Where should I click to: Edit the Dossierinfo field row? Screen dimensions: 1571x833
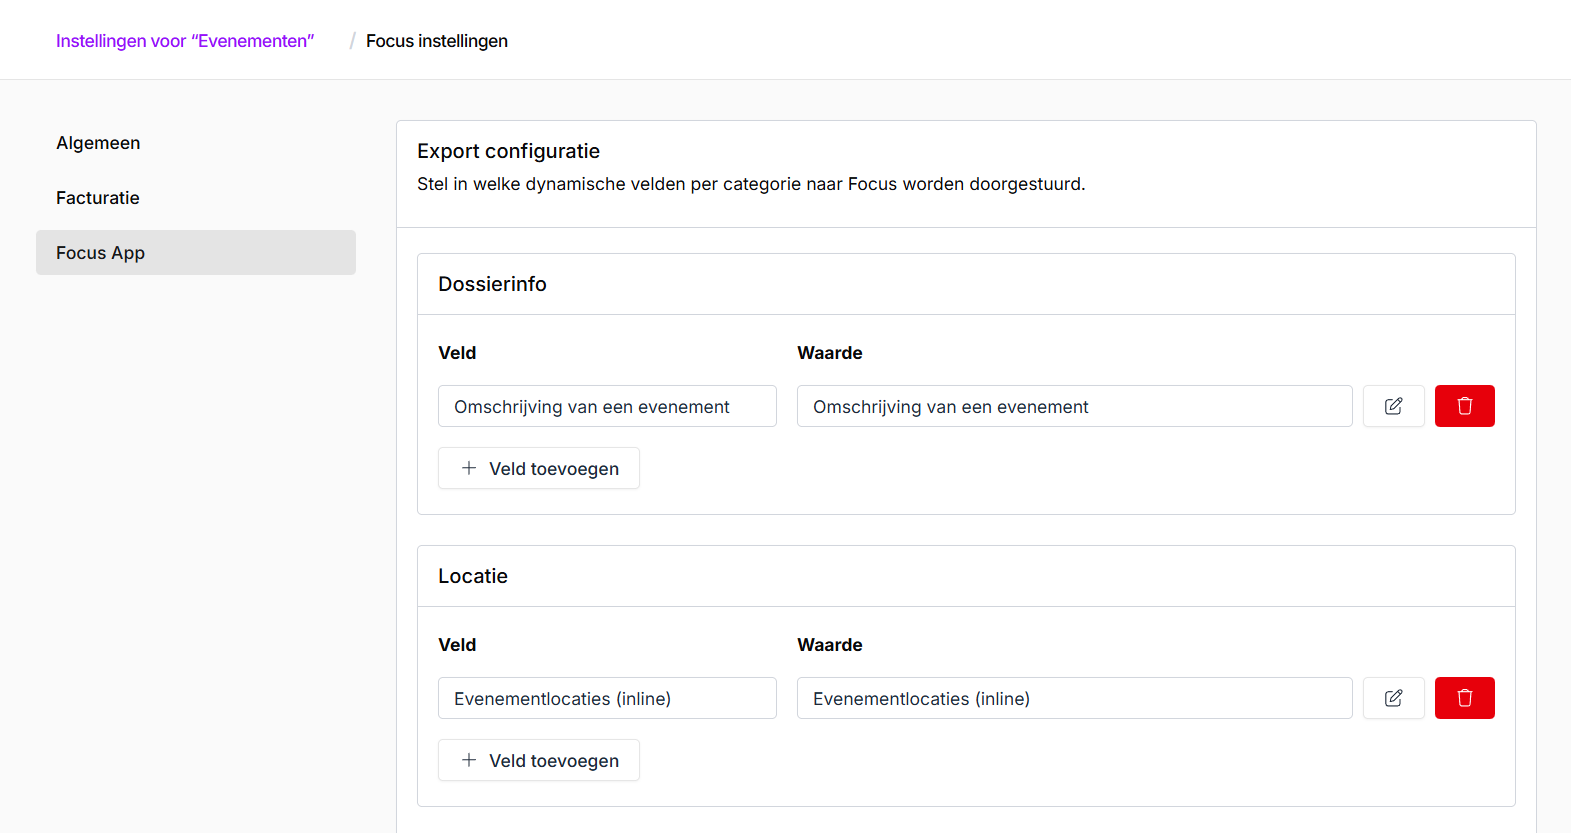[x=1393, y=406]
